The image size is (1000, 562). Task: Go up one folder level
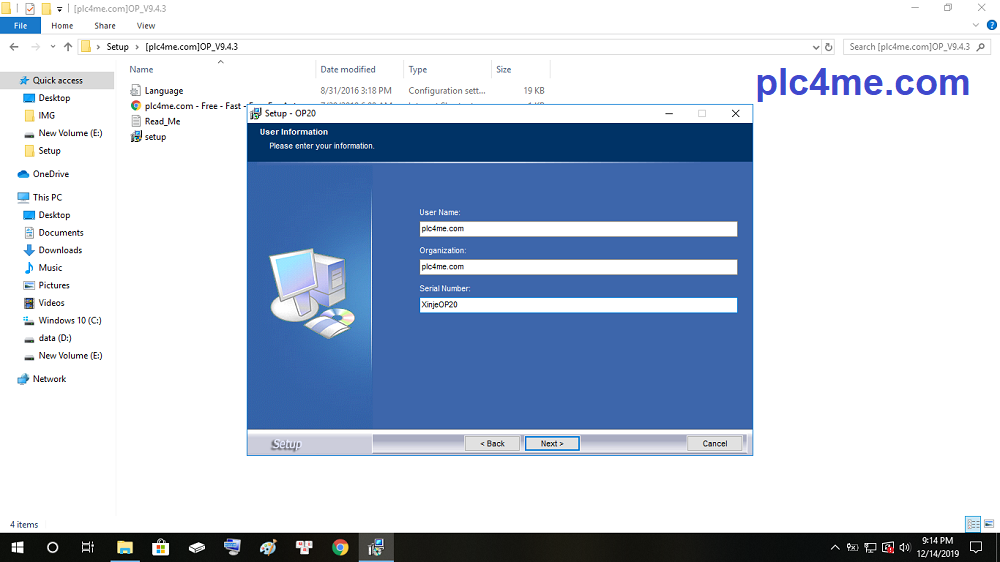[x=68, y=47]
